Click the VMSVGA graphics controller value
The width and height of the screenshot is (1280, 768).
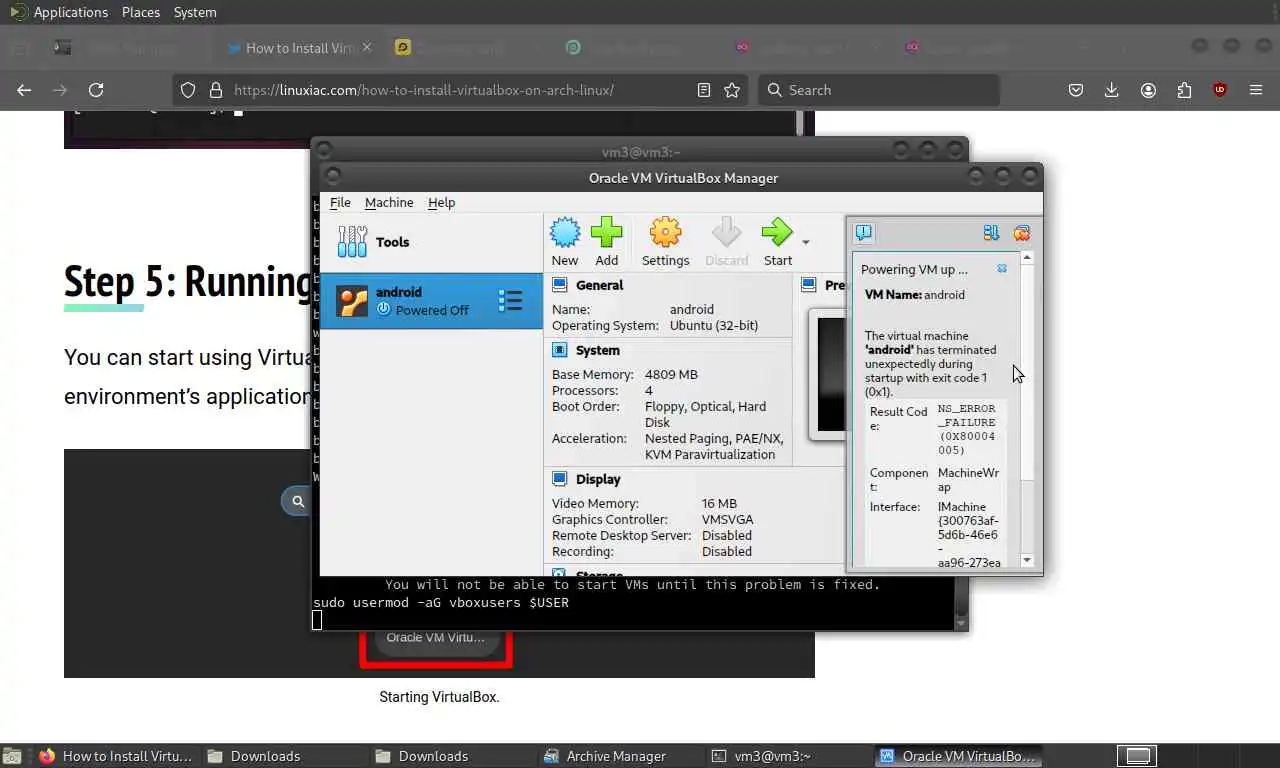pos(727,519)
